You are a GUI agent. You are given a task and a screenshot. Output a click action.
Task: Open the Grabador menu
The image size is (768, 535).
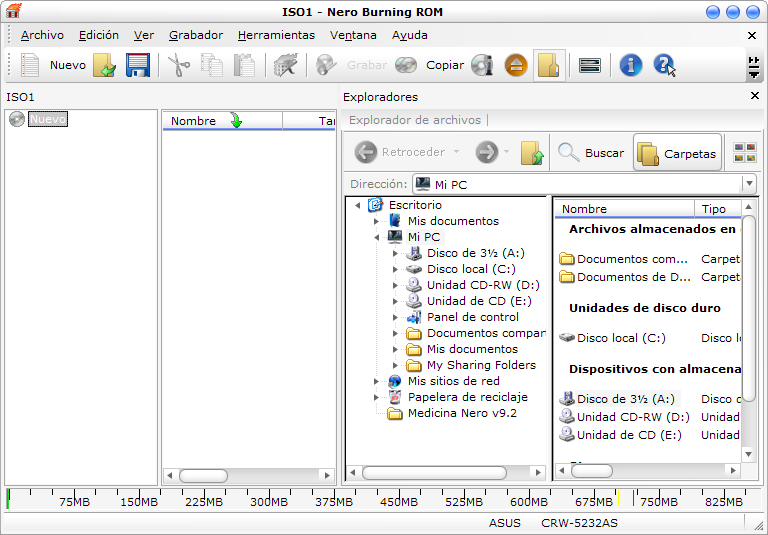pyautogui.click(x=195, y=35)
